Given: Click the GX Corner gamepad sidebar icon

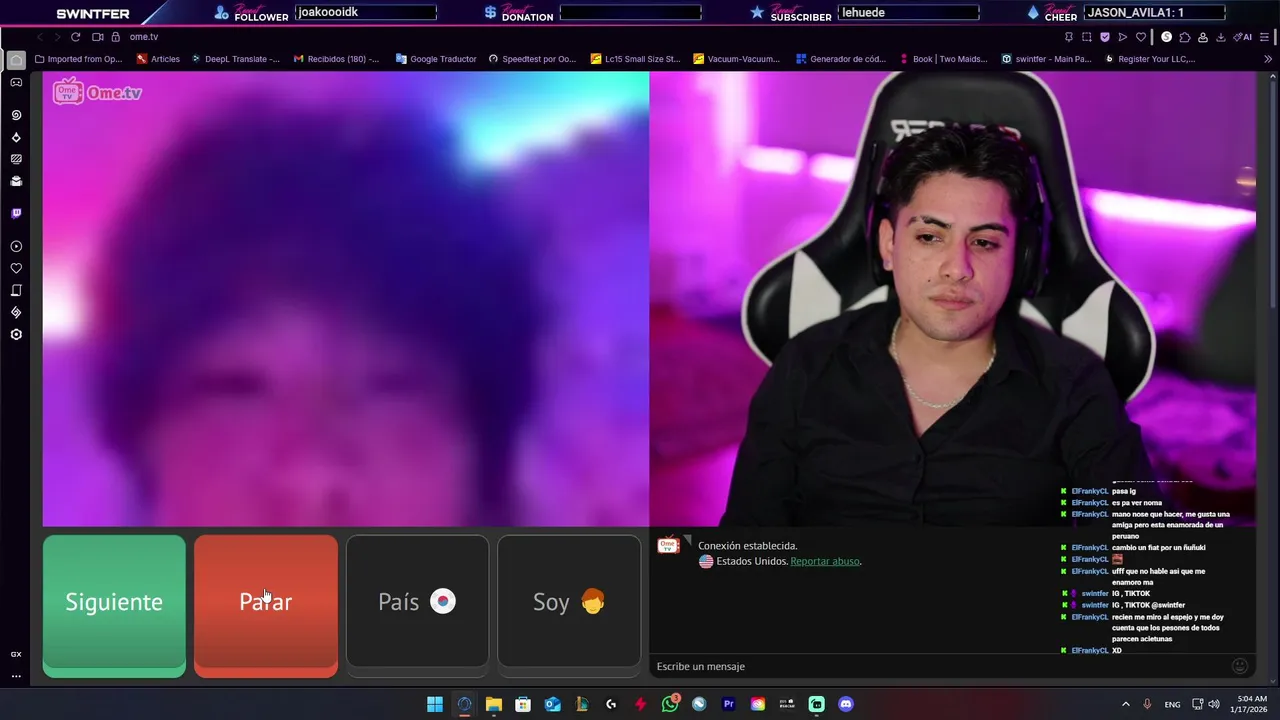Looking at the screenshot, I should point(16,82).
